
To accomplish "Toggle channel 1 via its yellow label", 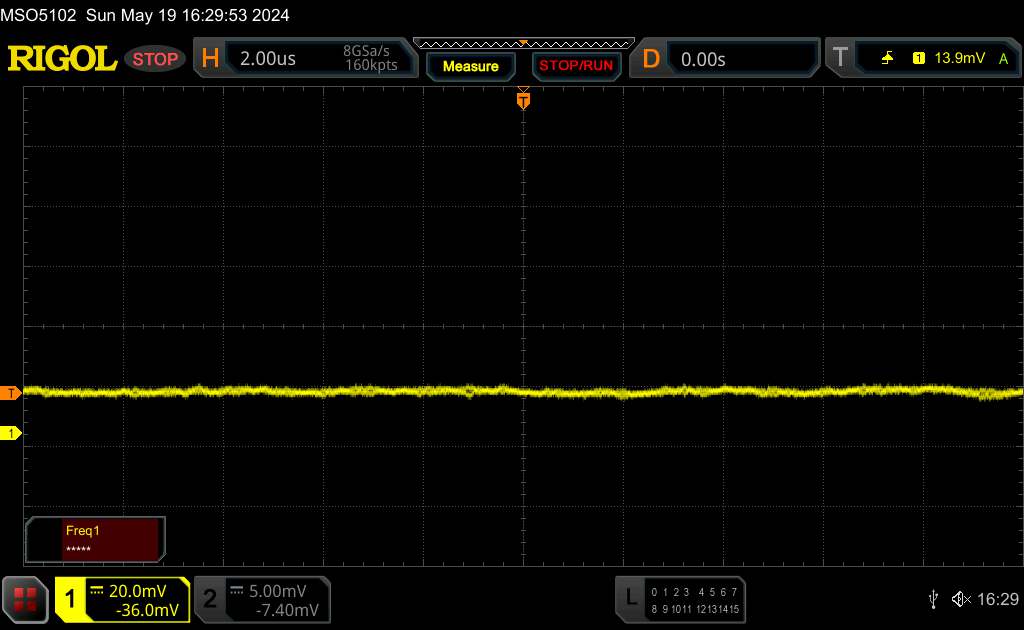I will (70, 599).
